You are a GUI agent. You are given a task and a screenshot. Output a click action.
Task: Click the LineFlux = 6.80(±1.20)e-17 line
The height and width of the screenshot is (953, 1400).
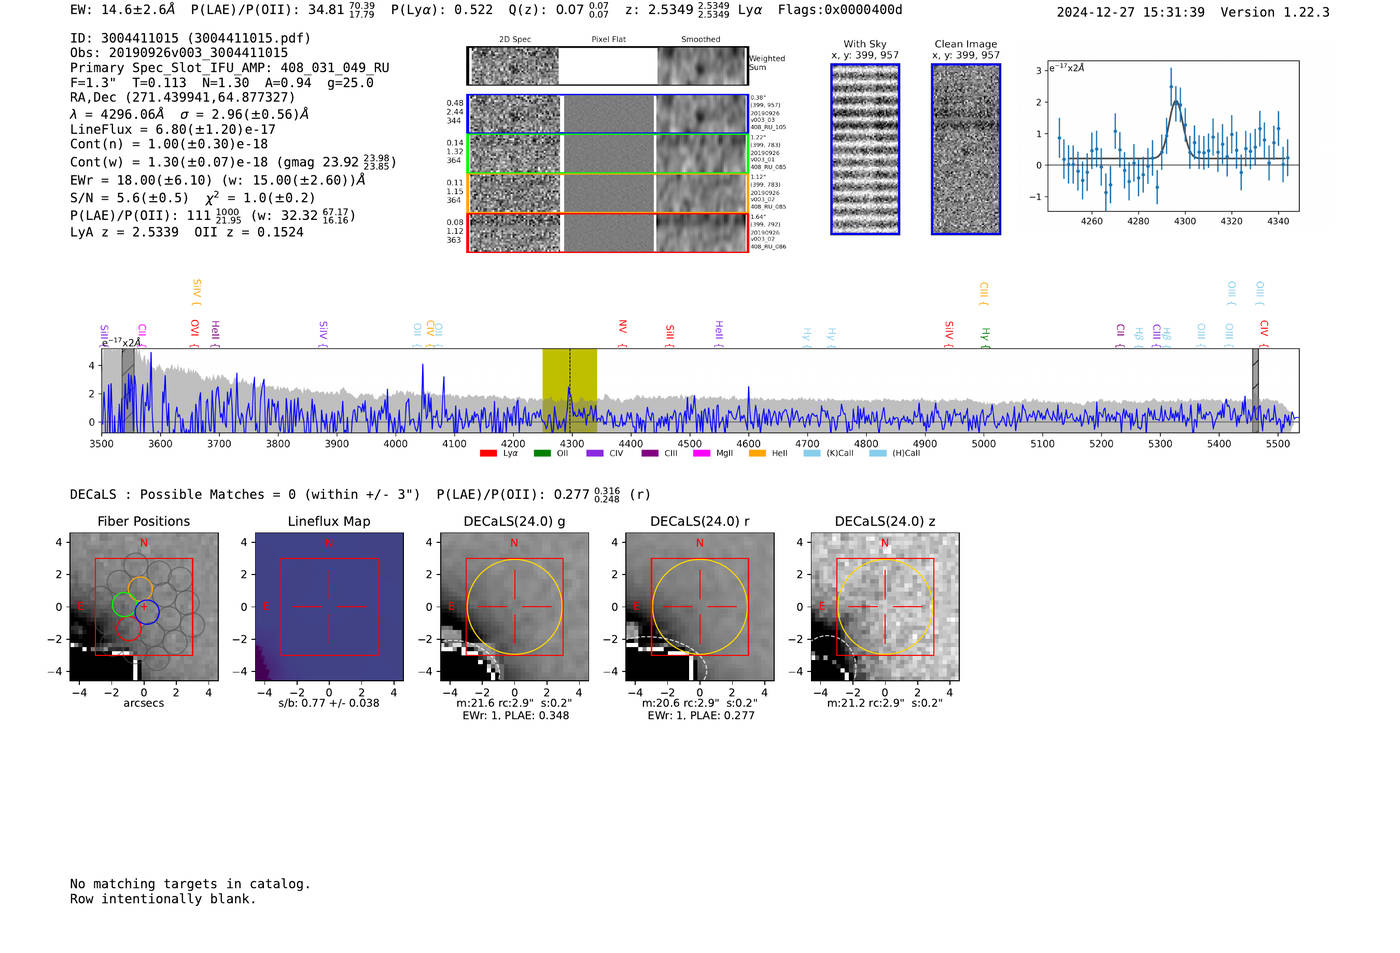tap(173, 130)
